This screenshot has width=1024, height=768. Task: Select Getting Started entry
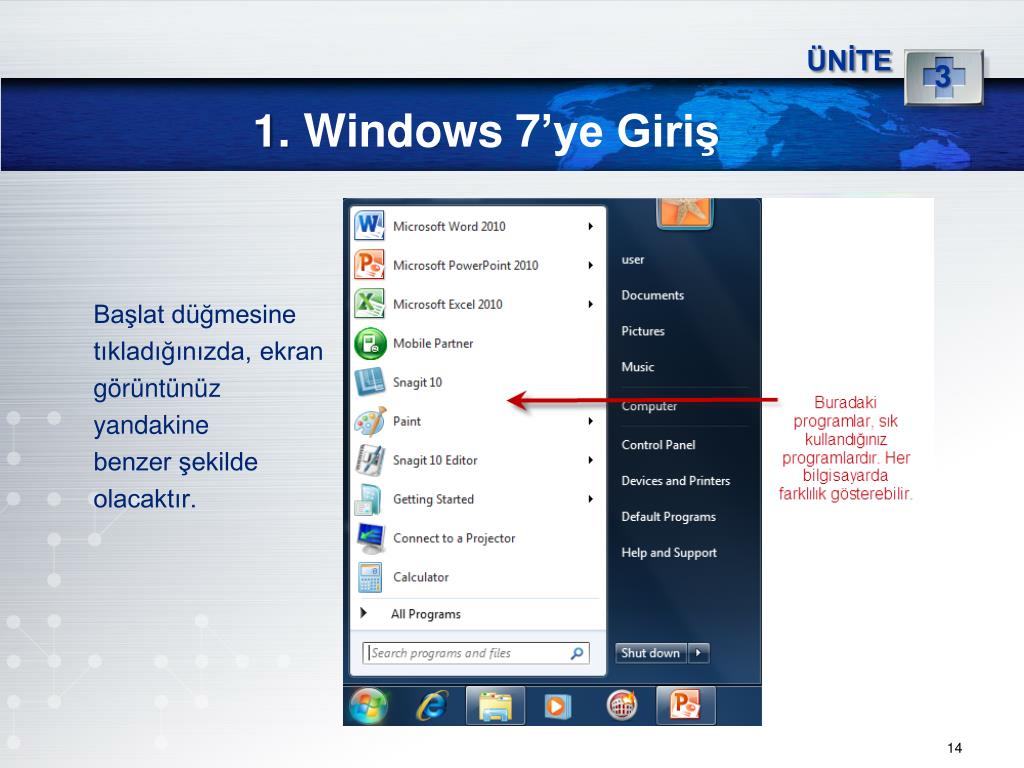(477, 499)
